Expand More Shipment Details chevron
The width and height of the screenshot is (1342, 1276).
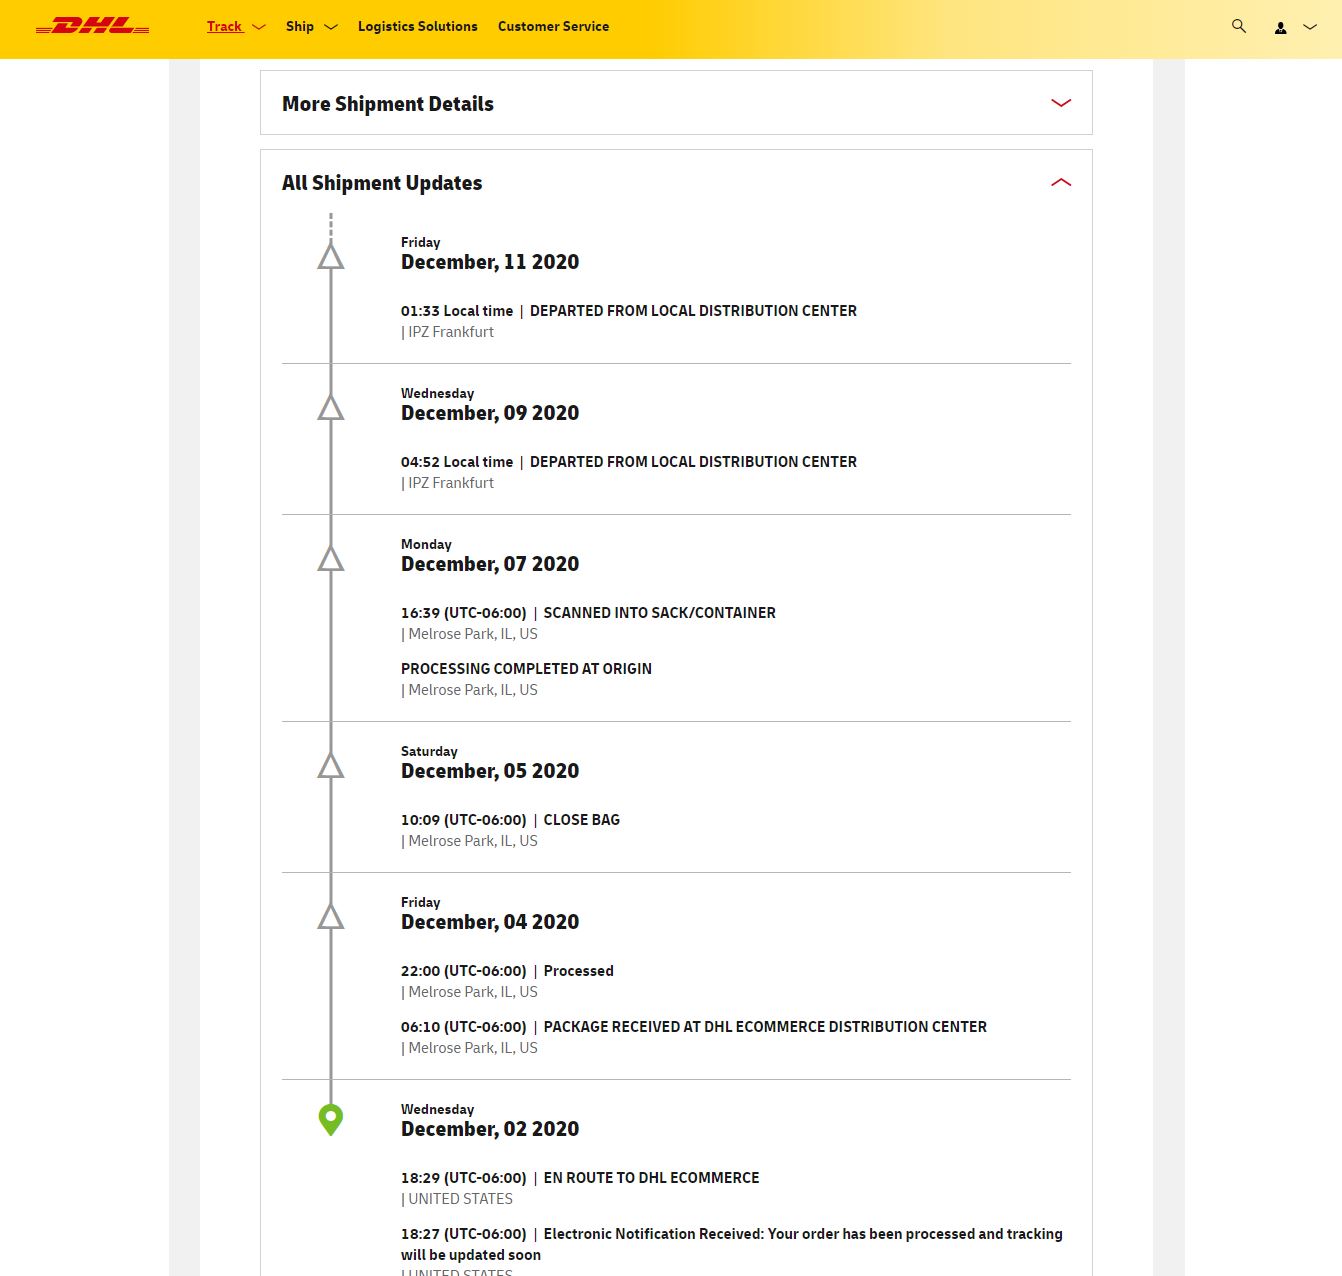pyautogui.click(x=1061, y=103)
